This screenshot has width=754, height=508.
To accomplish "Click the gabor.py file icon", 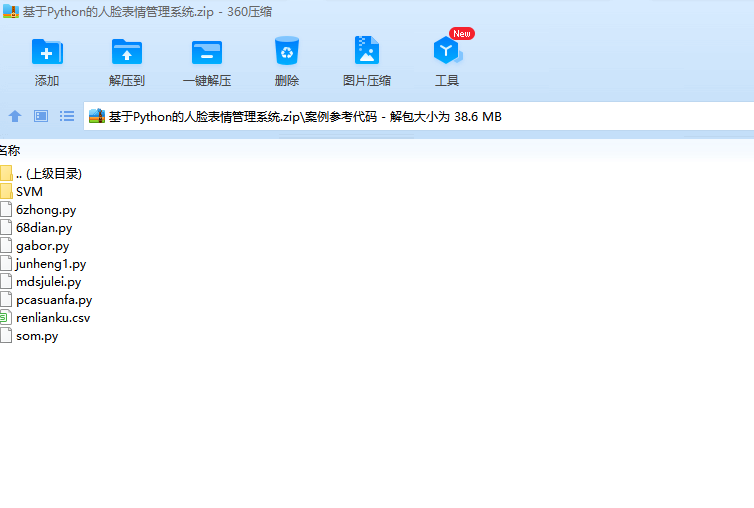I will pos(6,245).
